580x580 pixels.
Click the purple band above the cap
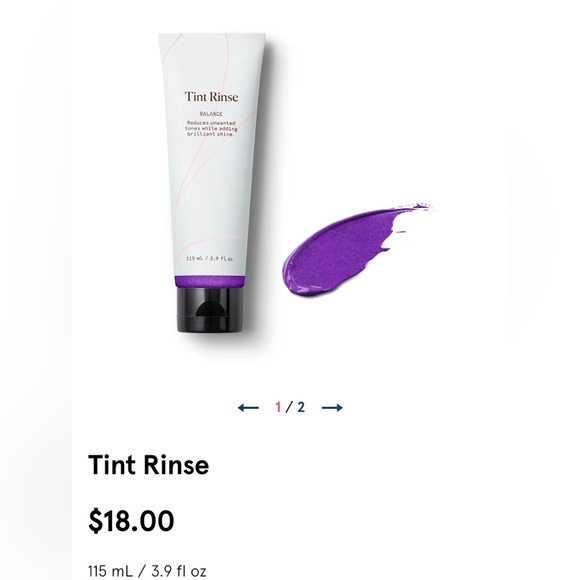209,281
